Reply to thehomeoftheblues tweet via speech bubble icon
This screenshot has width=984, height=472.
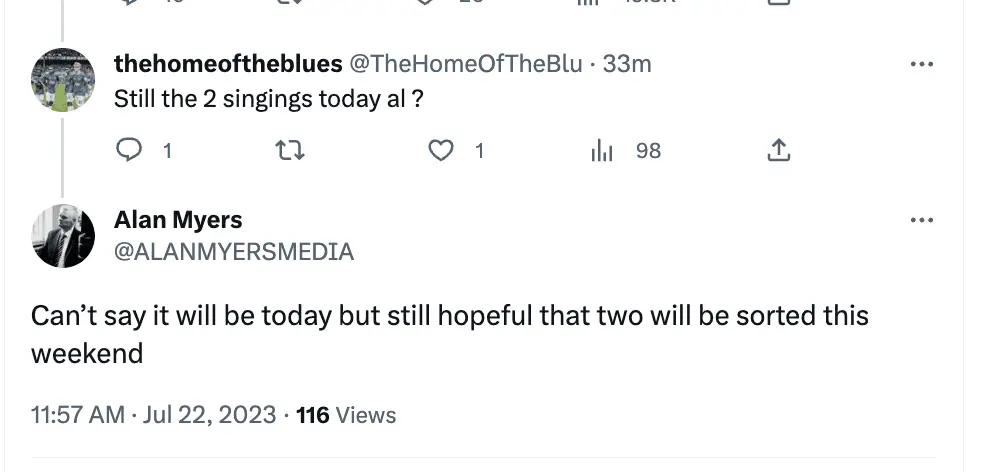tap(130, 151)
